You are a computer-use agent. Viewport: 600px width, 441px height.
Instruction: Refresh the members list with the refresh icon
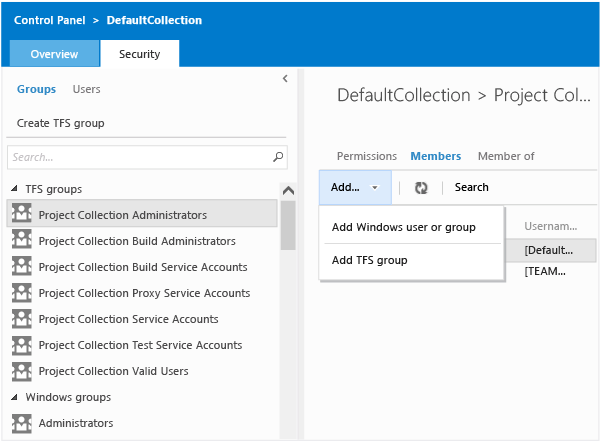pos(421,188)
